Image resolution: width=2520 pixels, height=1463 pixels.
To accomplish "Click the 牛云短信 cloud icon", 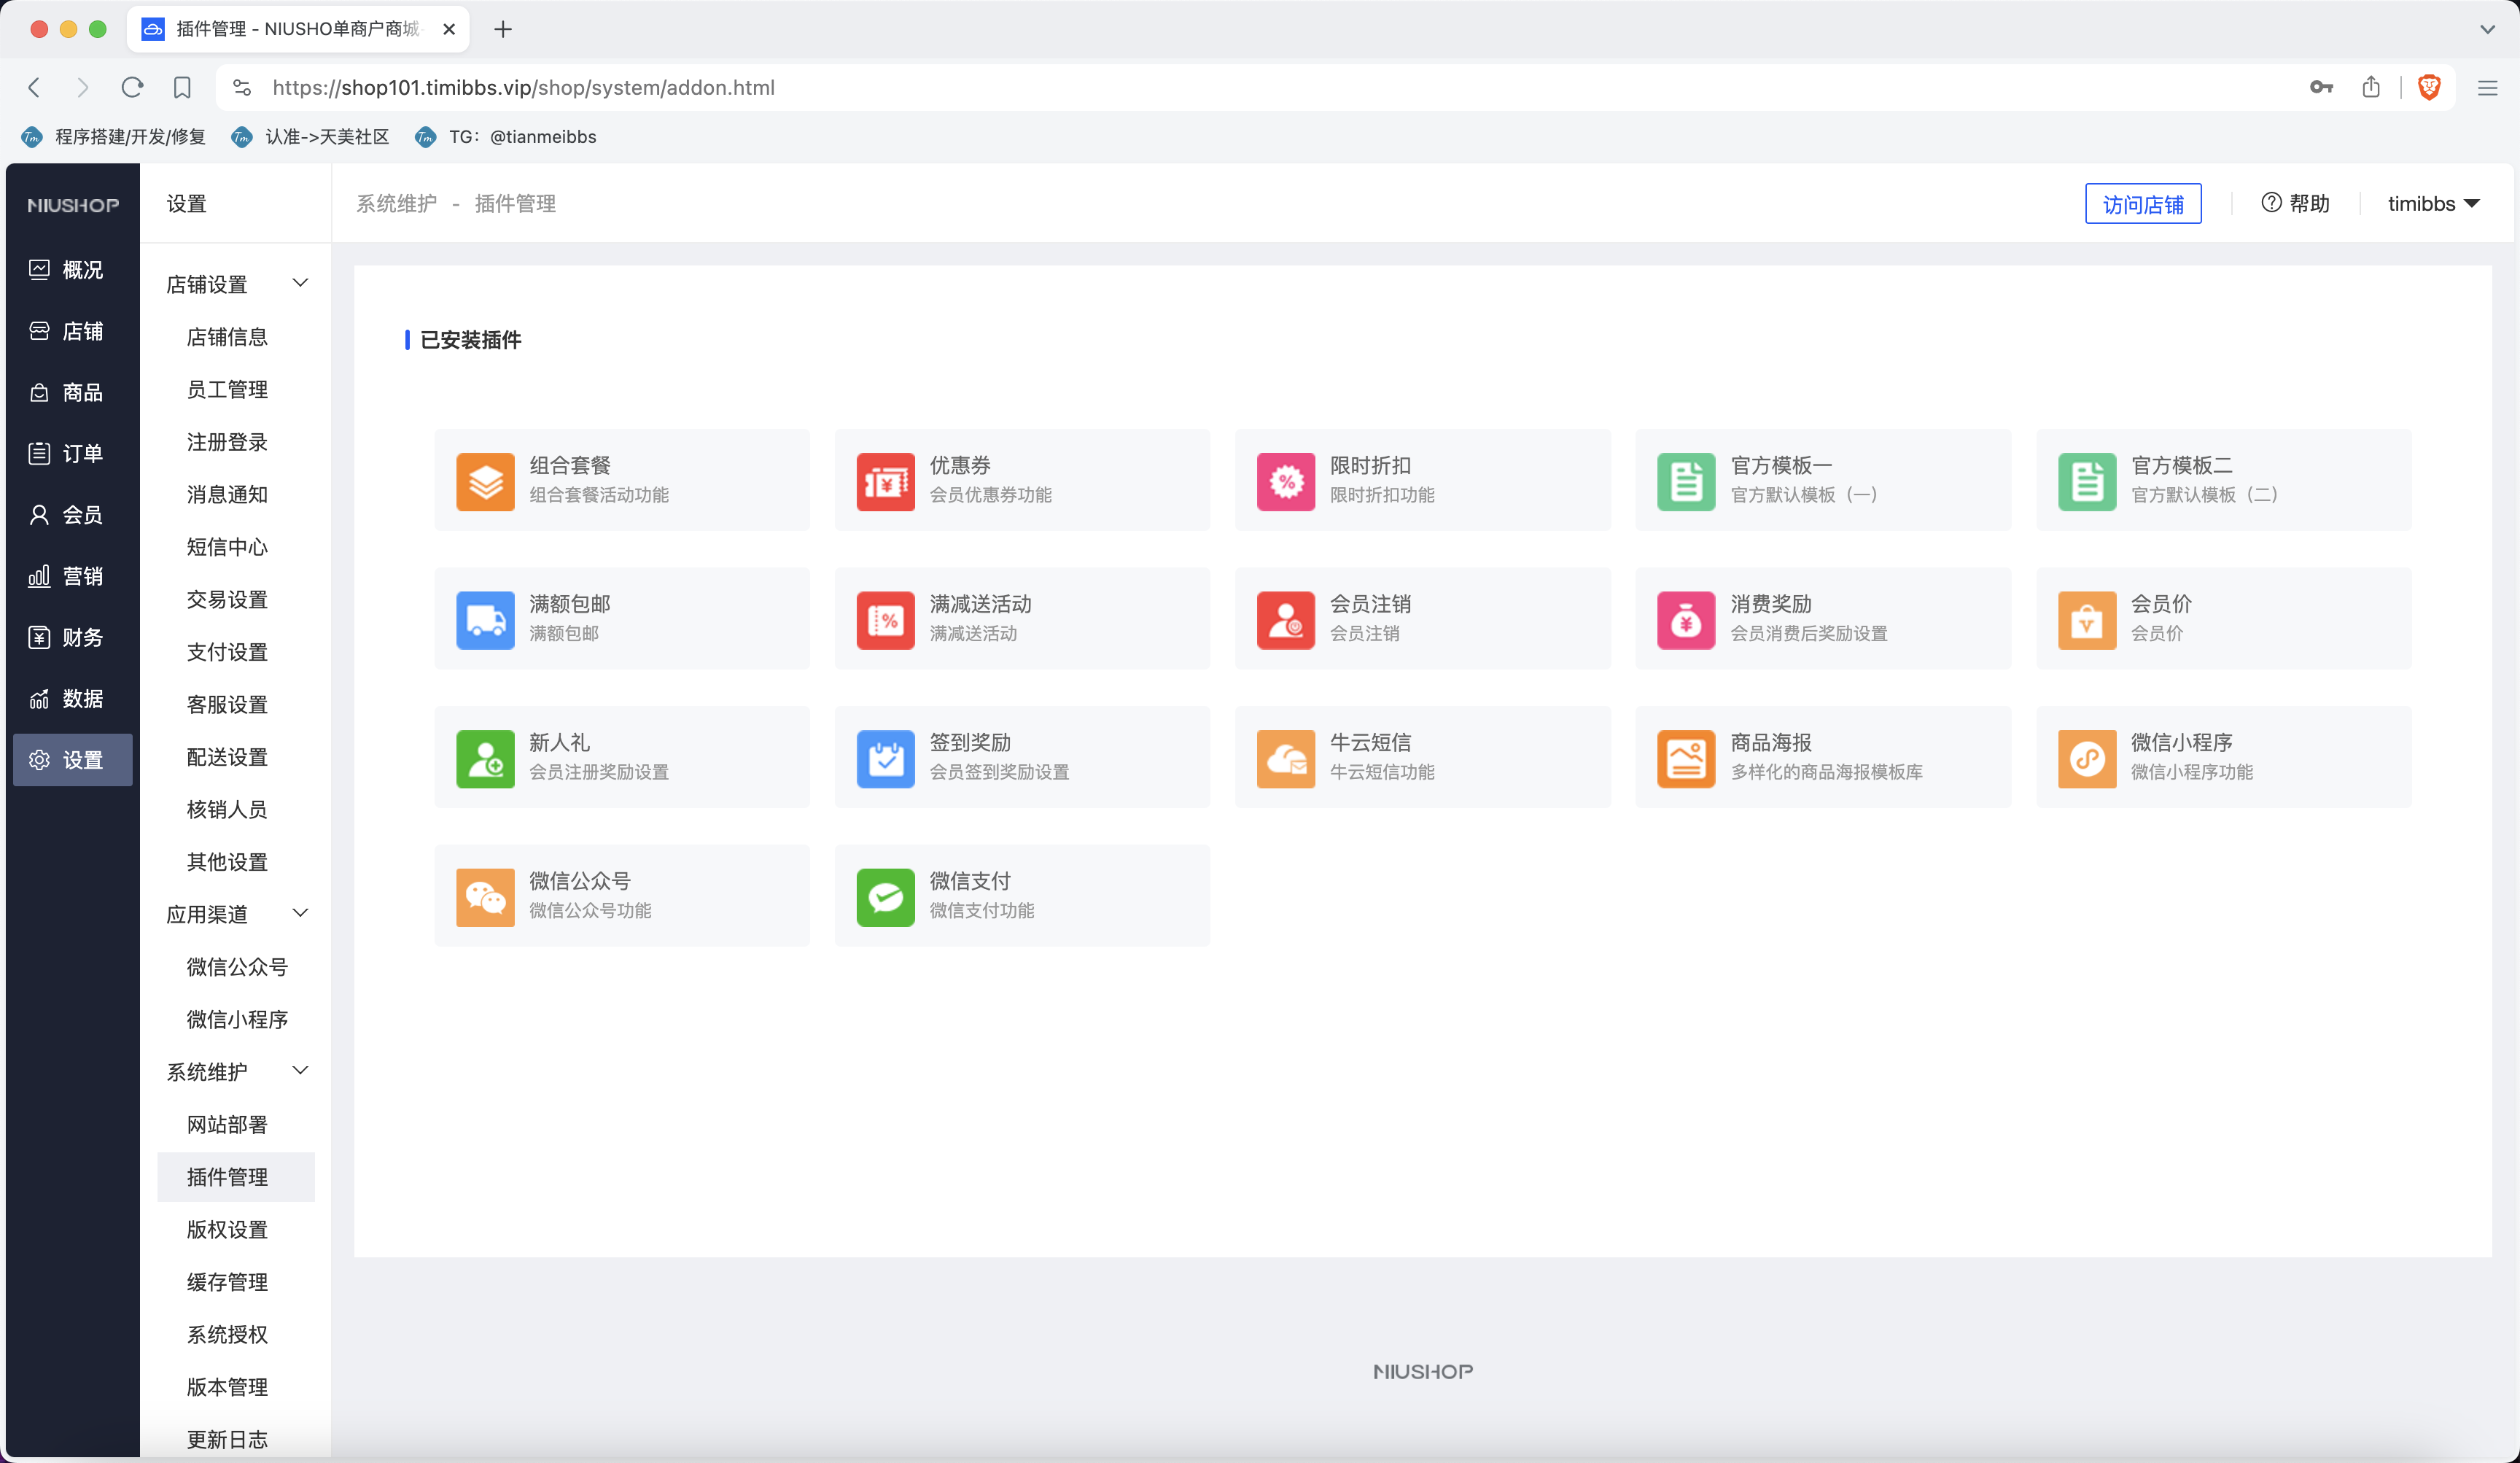I will (1285, 758).
